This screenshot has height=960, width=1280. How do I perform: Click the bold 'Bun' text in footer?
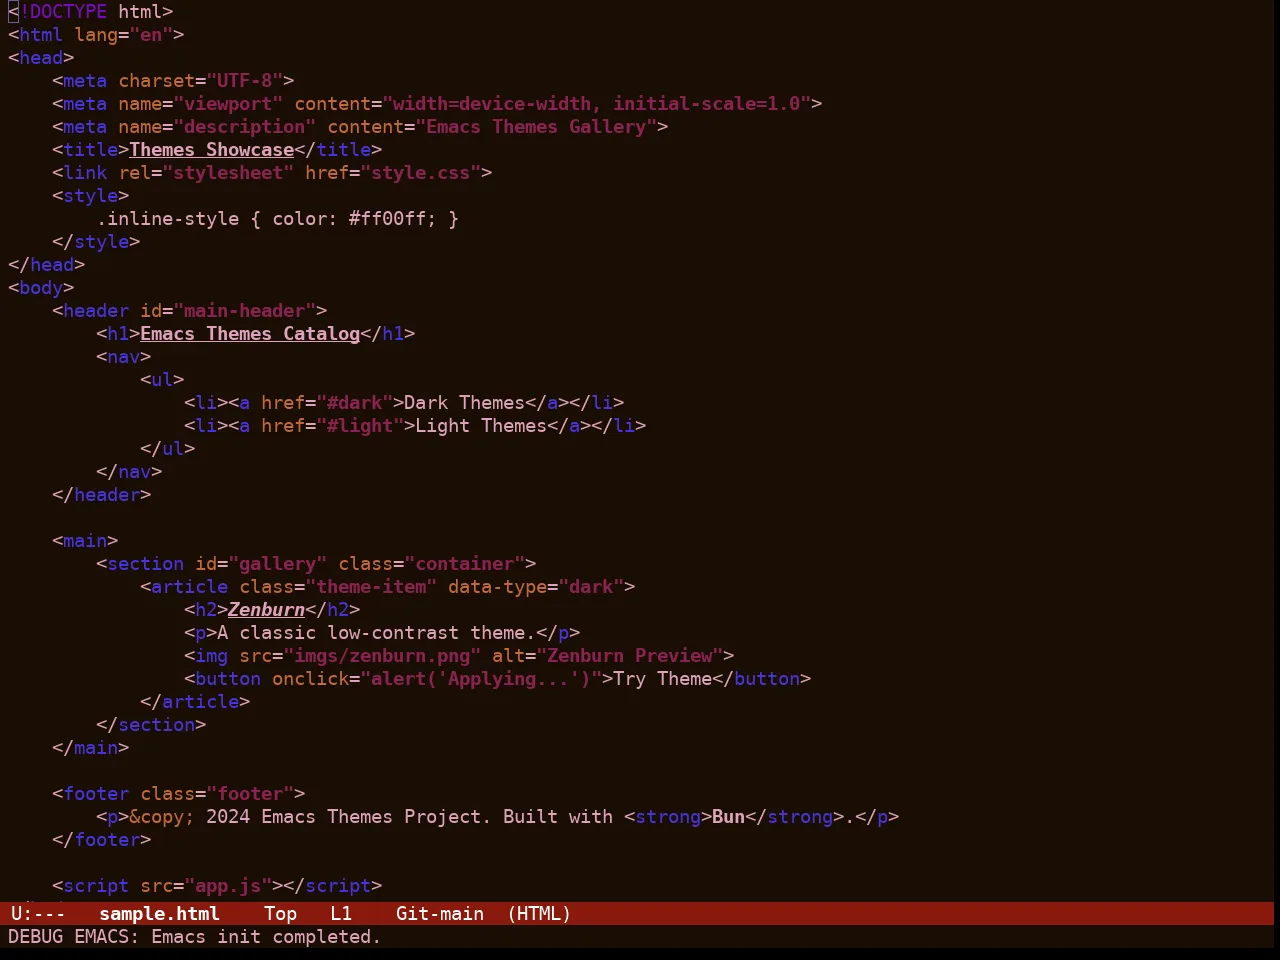click(x=728, y=816)
